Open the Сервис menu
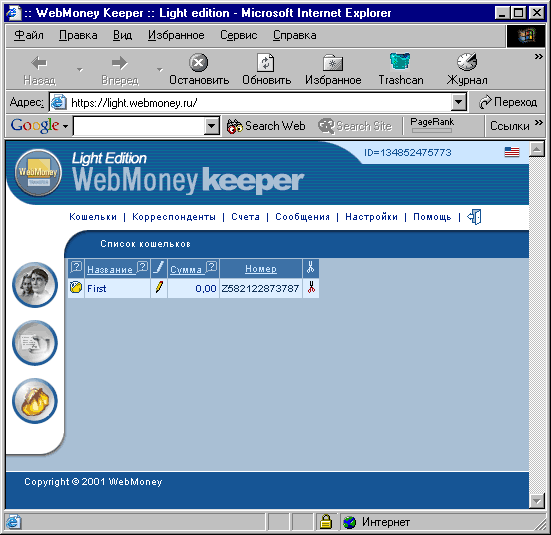 239,35
